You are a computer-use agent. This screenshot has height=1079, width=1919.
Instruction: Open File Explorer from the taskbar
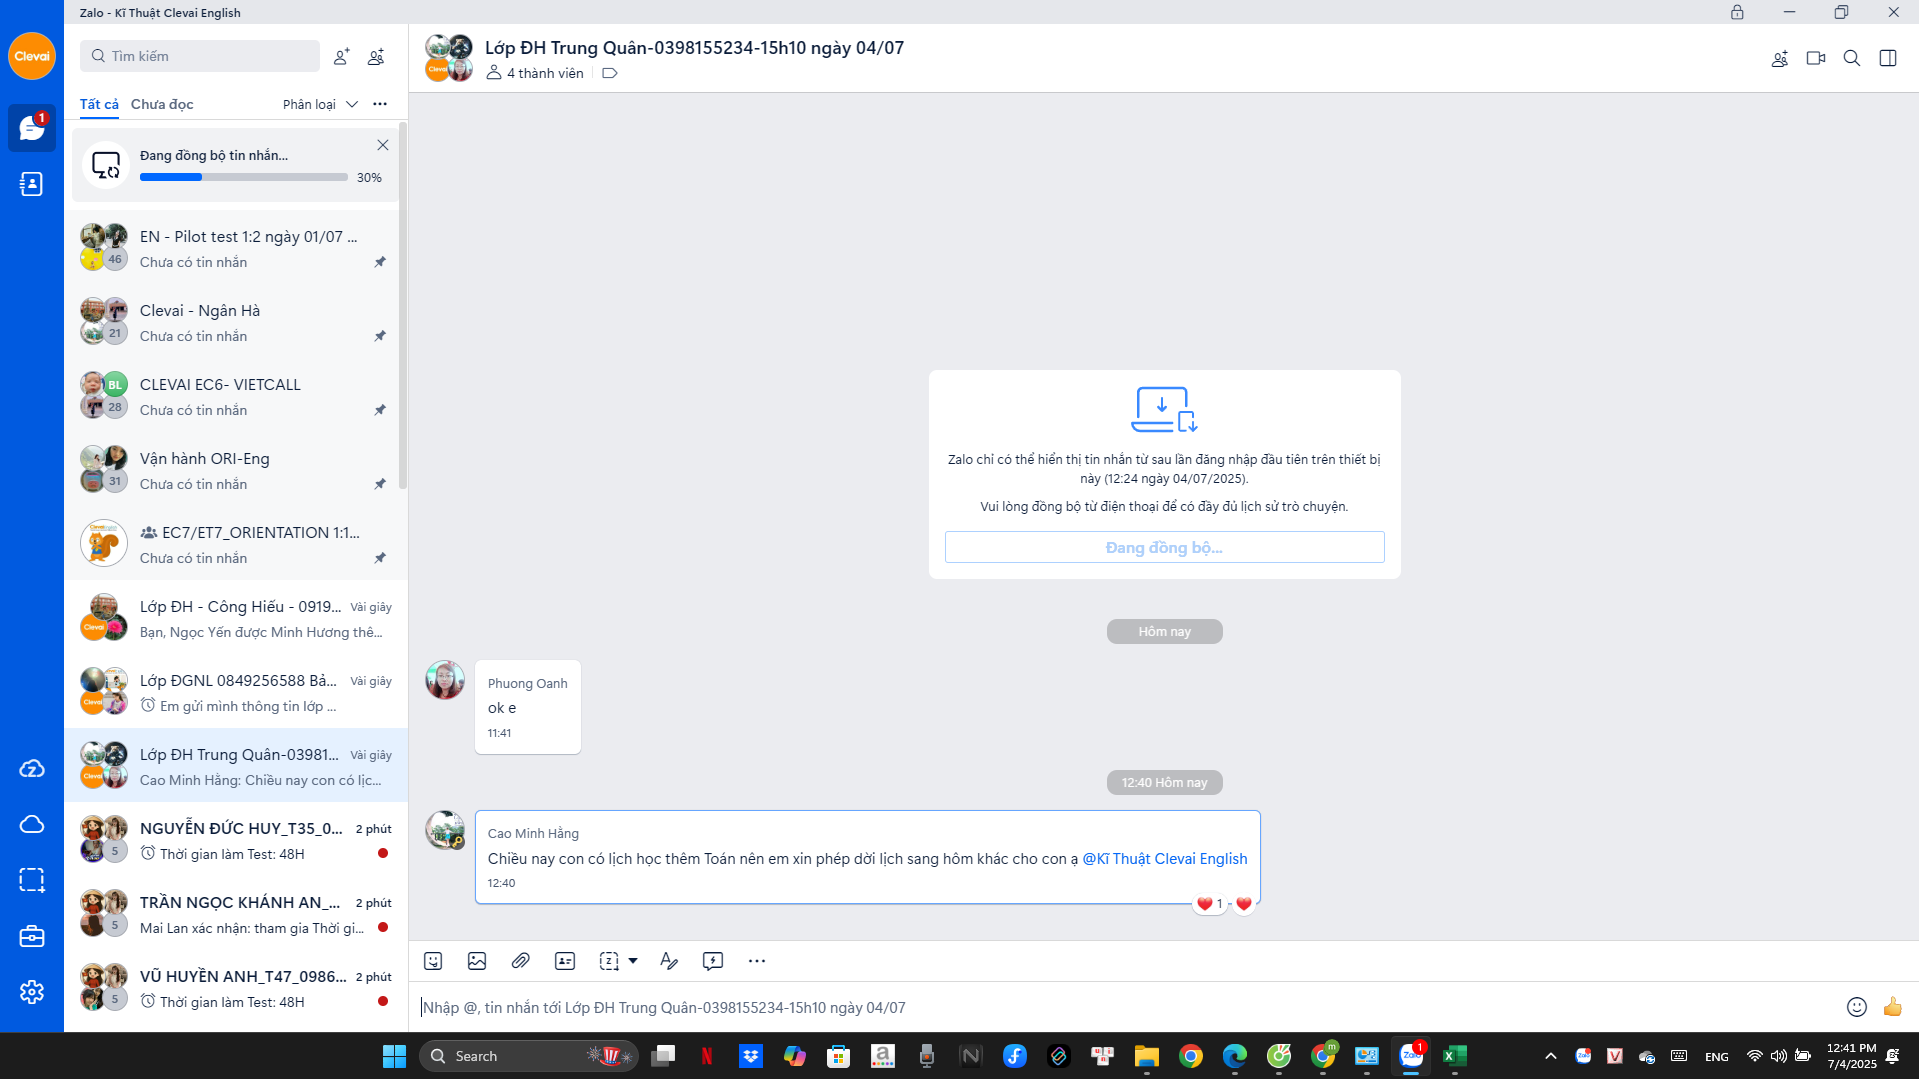pos(1147,1056)
